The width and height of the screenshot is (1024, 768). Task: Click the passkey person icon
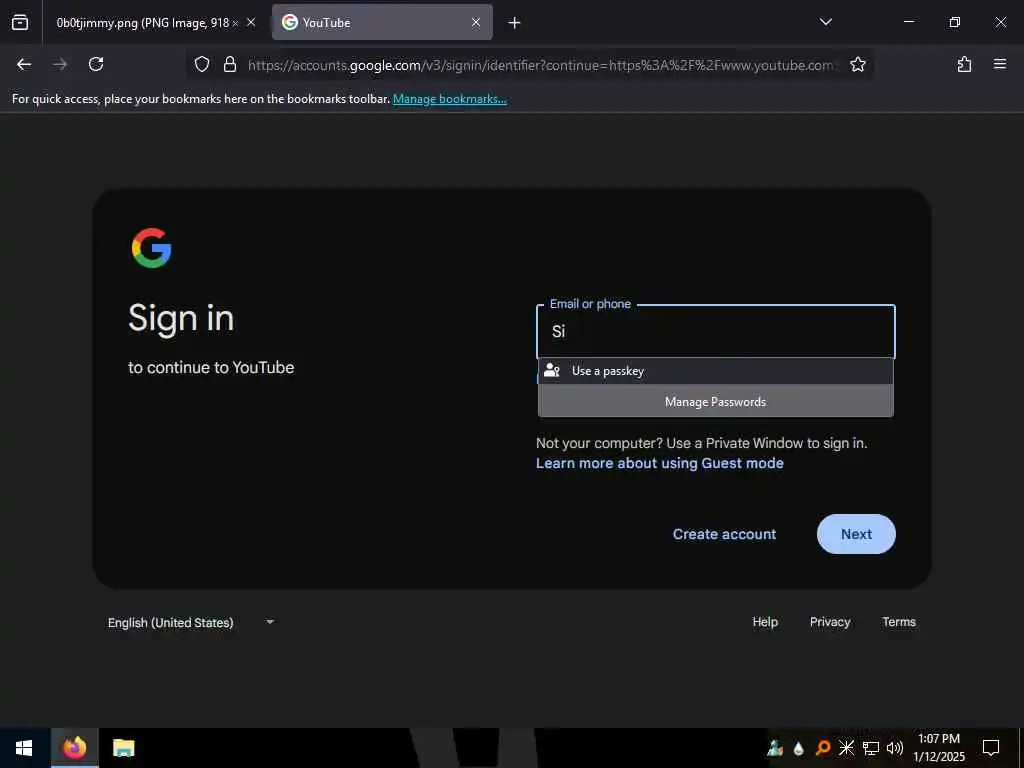point(552,371)
